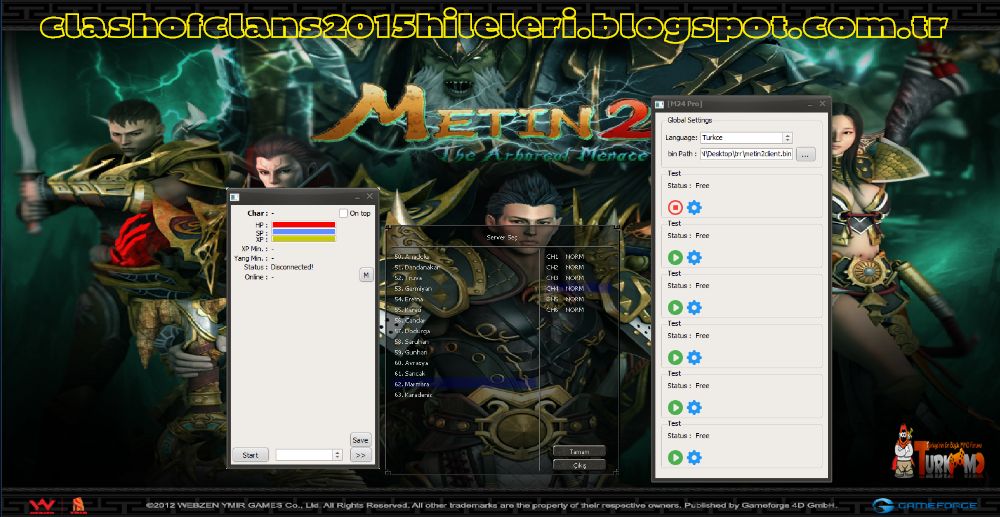Start the fourth Test slot with play icon
Screen dimensions: 1000x517
[675, 358]
